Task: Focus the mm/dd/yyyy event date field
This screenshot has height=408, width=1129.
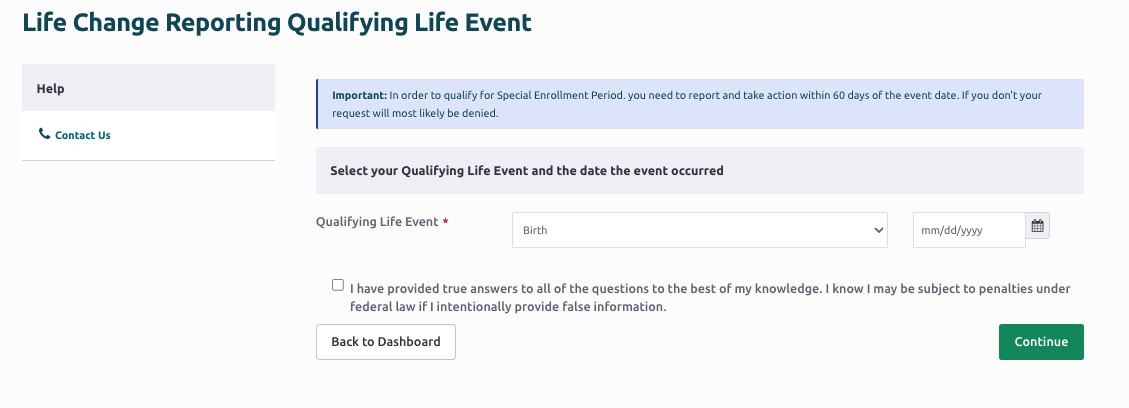Action: pos(969,230)
